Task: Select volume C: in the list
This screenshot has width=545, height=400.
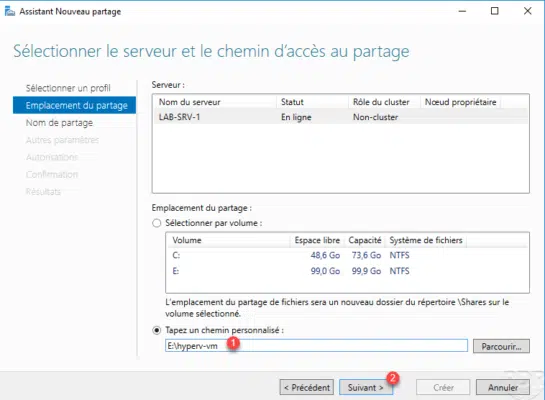Action: 347,255
